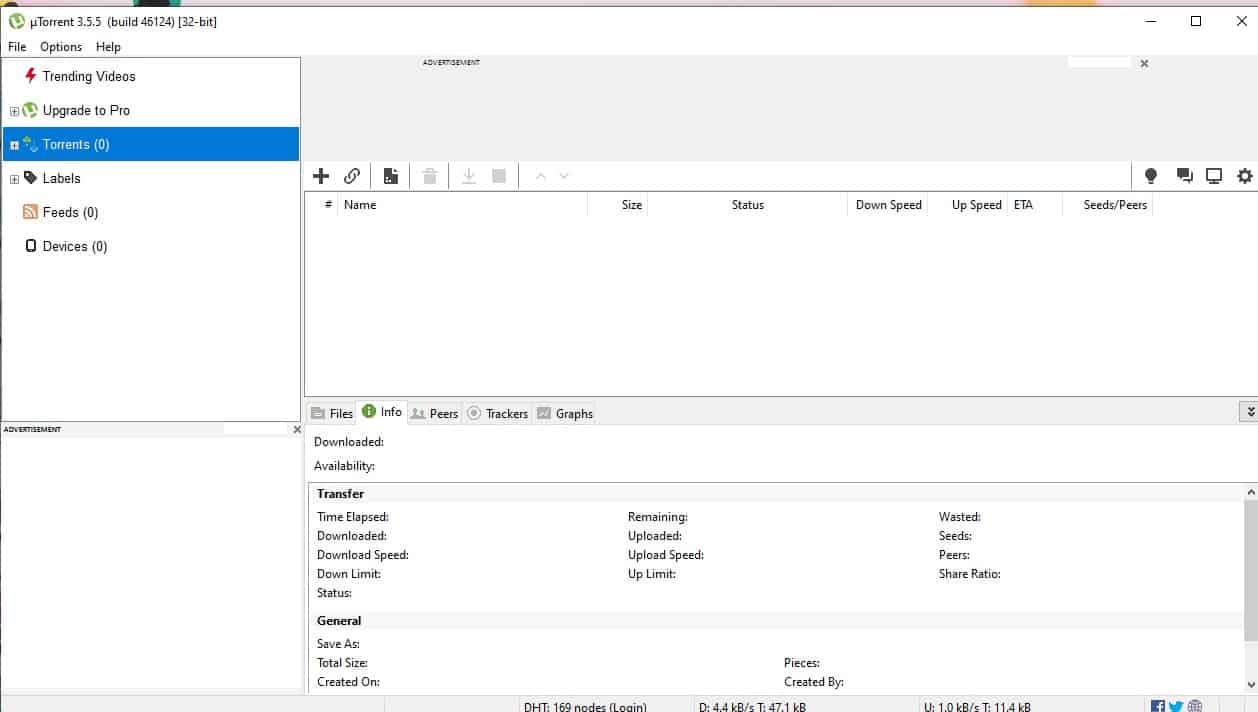The width and height of the screenshot is (1258, 712).
Task: Click the globe icon in status bar
Action: point(1195,706)
